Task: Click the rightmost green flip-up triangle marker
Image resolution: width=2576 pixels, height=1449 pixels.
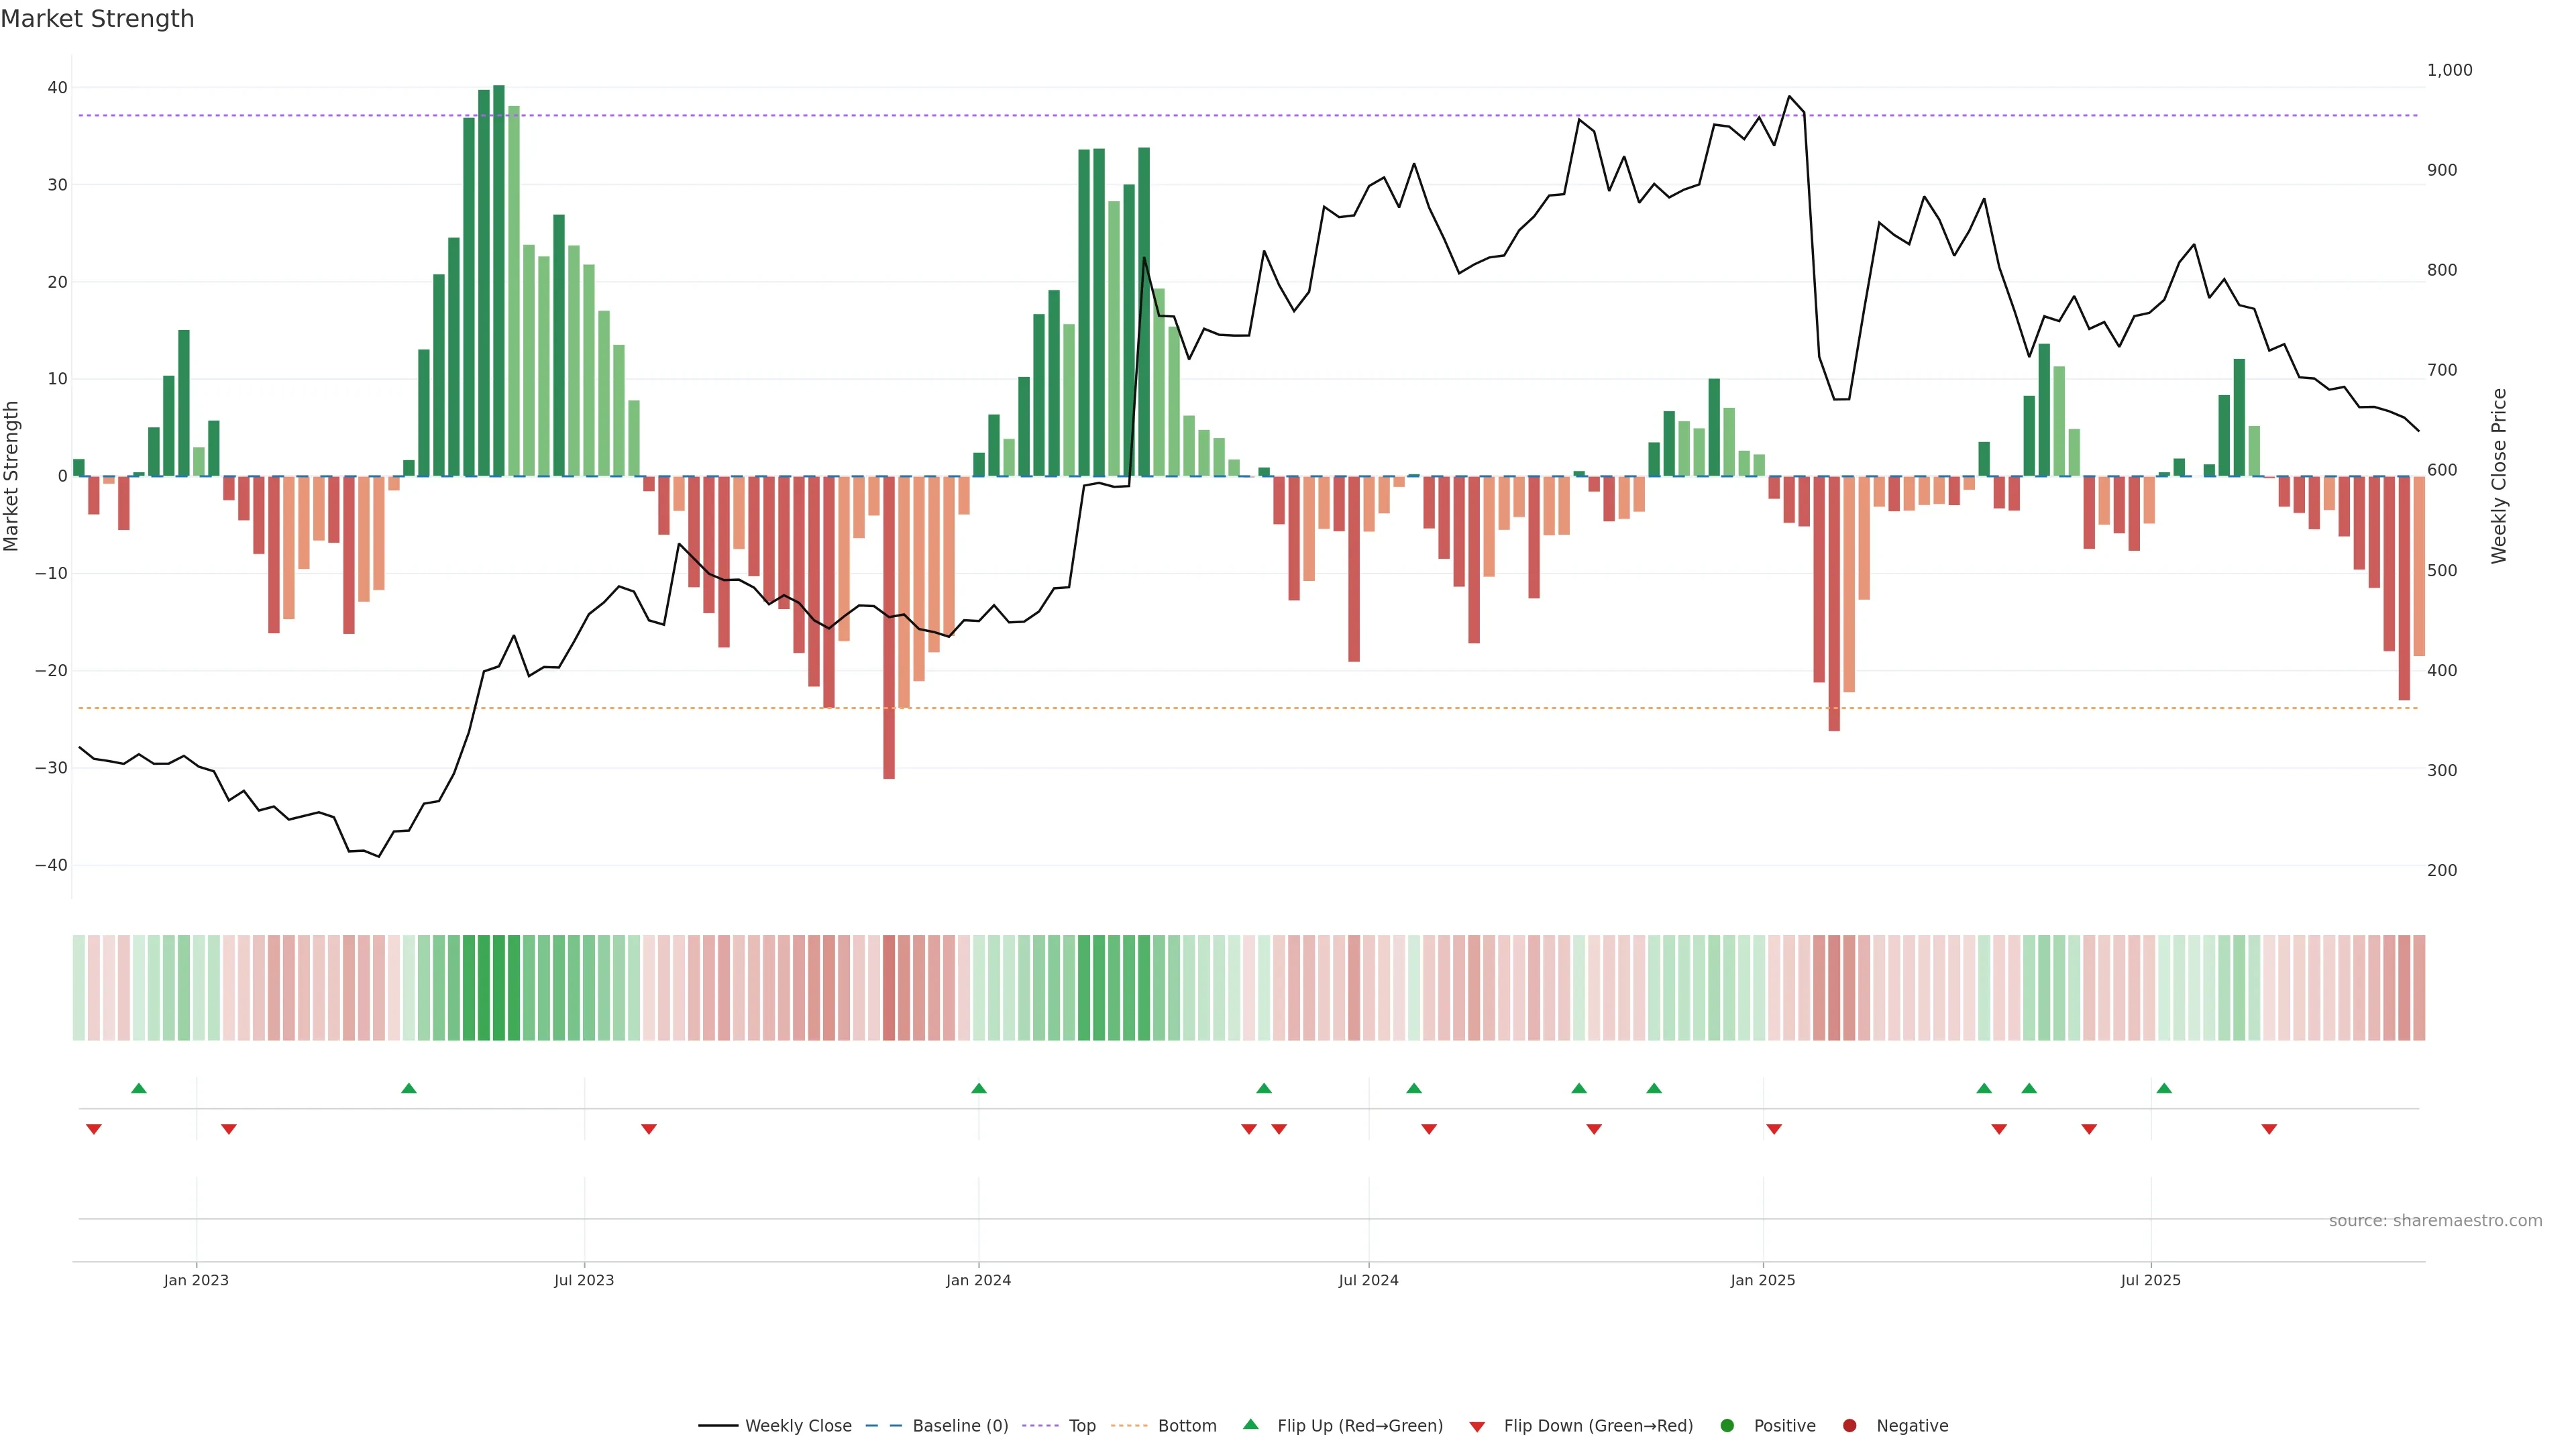Action: click(2164, 1088)
